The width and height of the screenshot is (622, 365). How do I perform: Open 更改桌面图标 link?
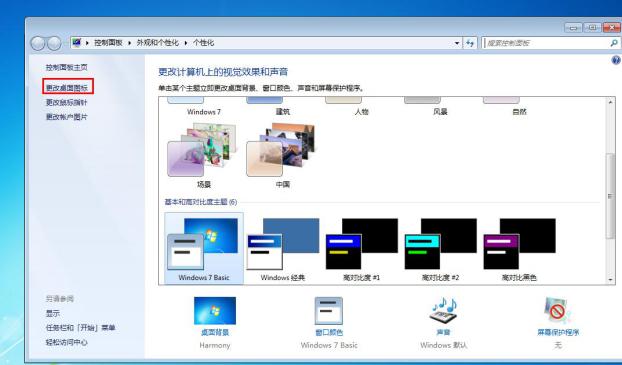click(67, 88)
